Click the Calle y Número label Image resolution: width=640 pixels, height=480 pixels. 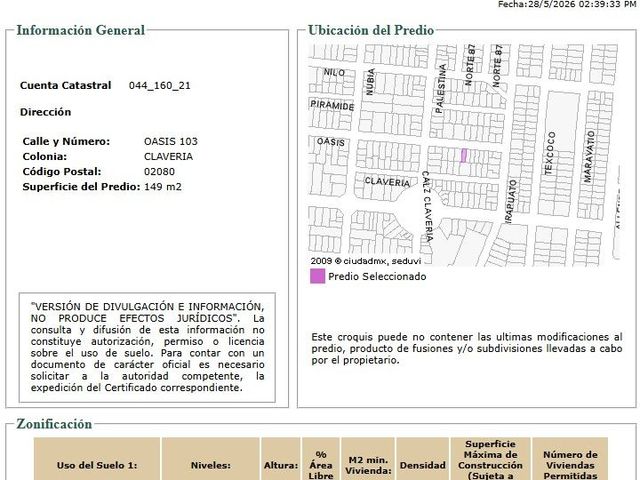click(66, 141)
